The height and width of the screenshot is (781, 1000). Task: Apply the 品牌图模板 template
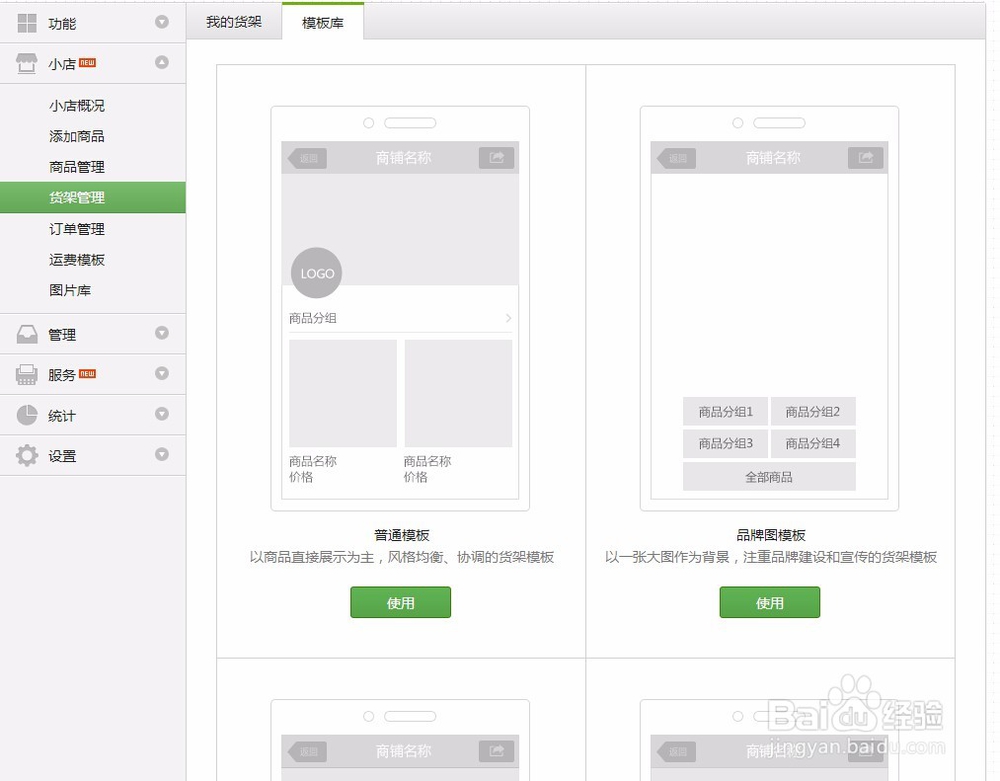pyautogui.click(x=770, y=602)
